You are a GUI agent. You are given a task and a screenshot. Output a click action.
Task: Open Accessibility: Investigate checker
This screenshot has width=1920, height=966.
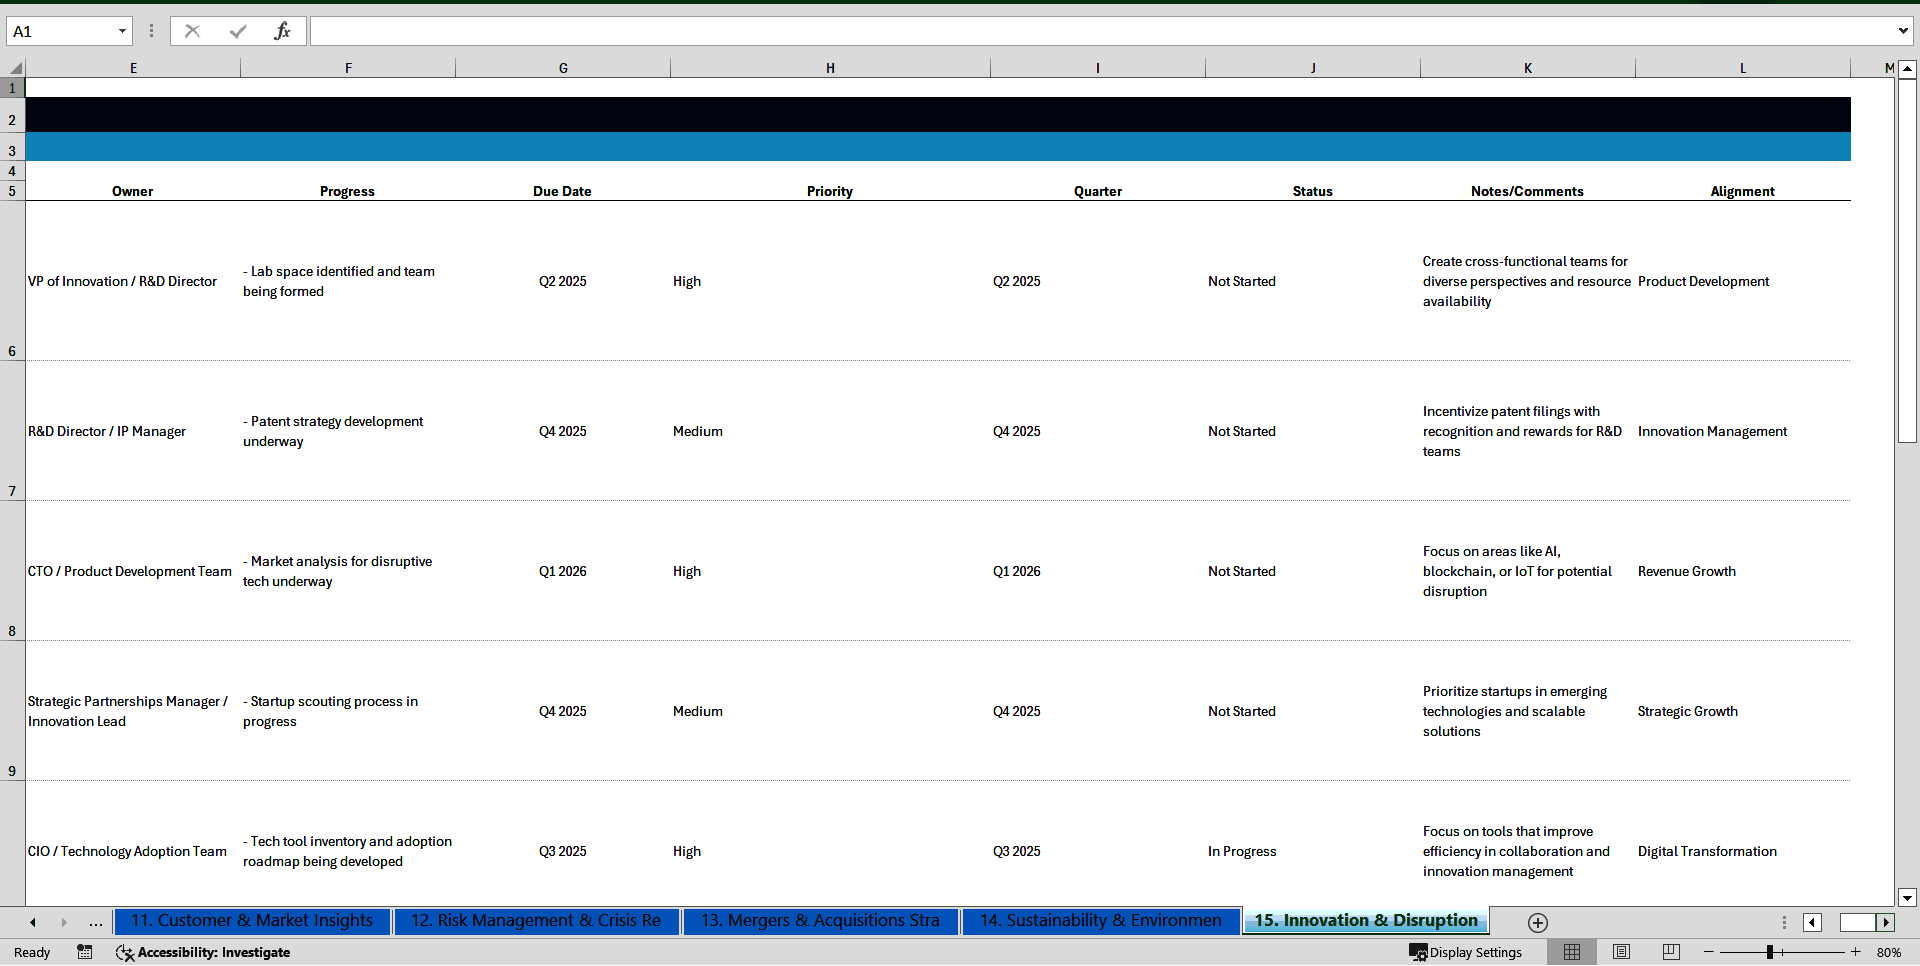pyautogui.click(x=203, y=952)
